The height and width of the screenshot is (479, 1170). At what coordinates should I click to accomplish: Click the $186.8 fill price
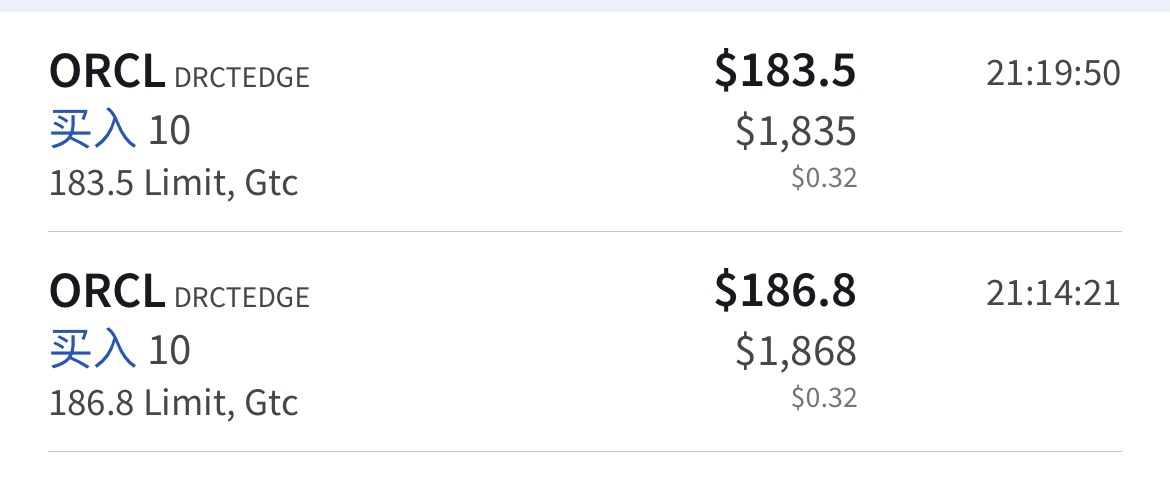pyautogui.click(x=785, y=291)
